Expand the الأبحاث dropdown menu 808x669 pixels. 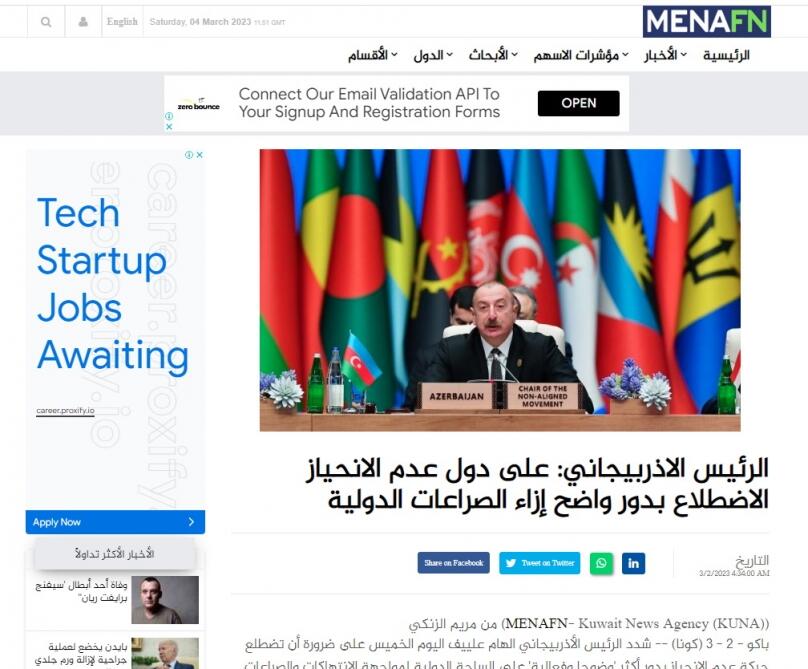pyautogui.click(x=493, y=55)
